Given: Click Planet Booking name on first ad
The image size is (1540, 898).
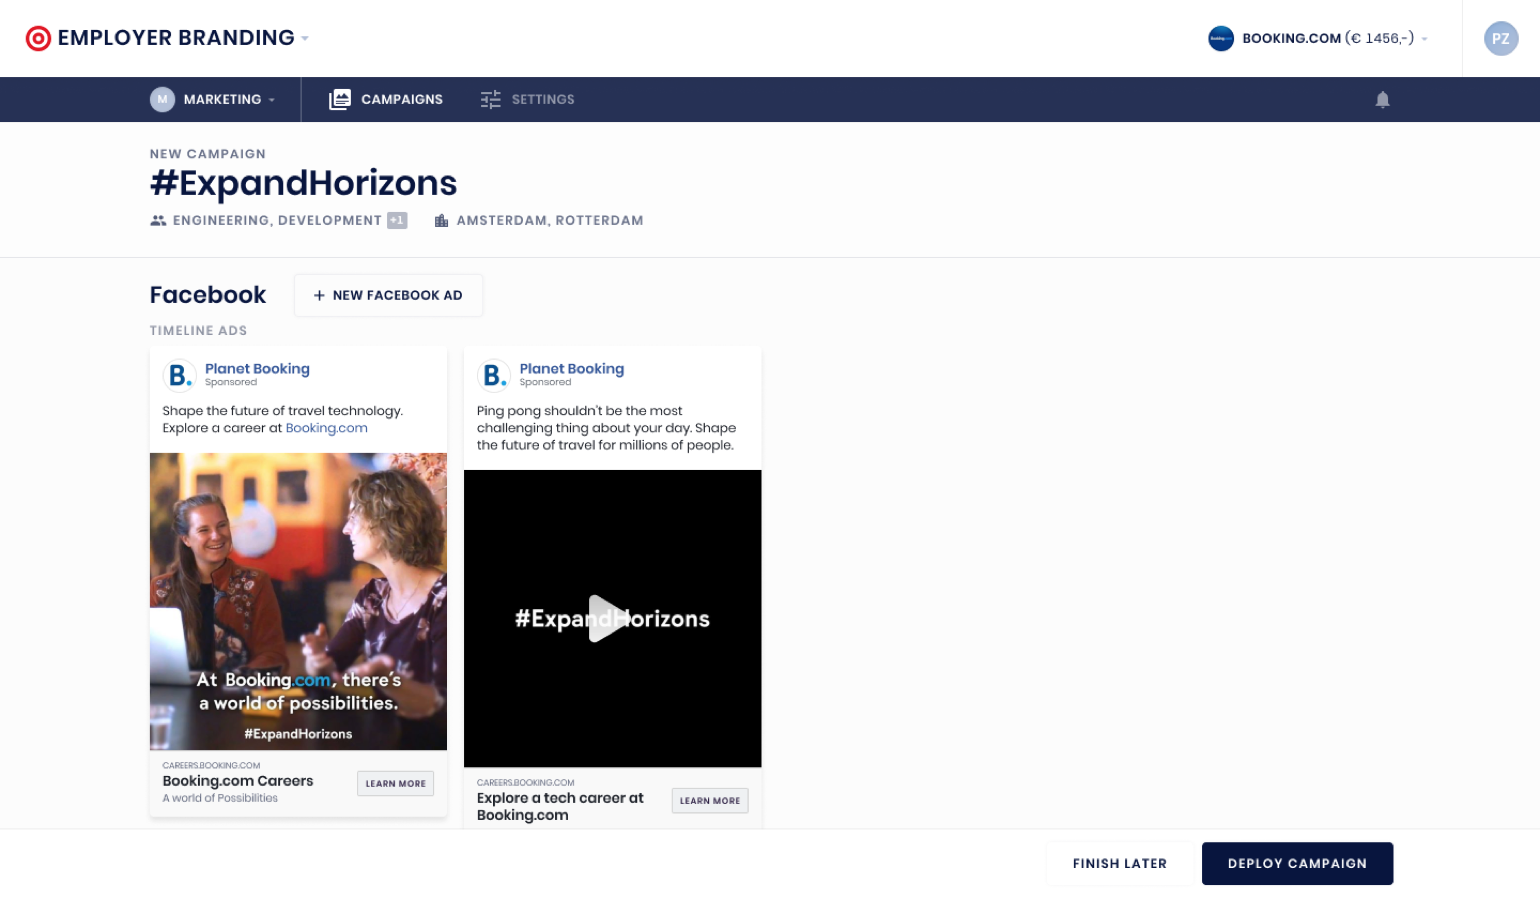Looking at the screenshot, I should click(x=257, y=368).
